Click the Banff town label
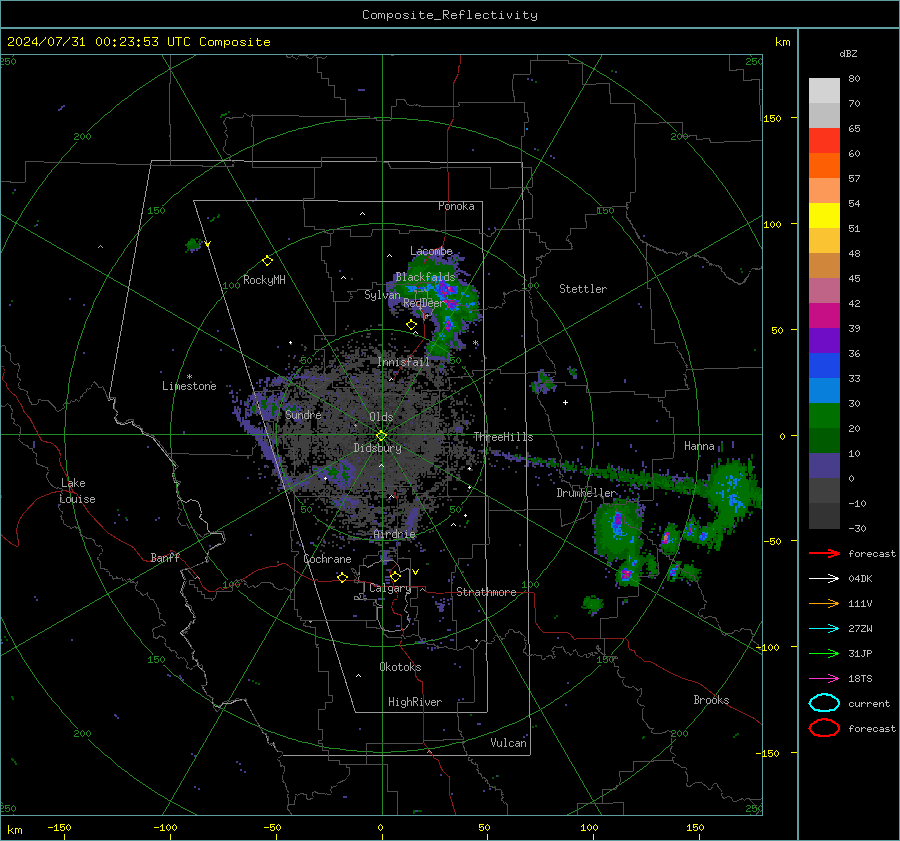Image resolution: width=900 pixels, height=841 pixels. 165,558
